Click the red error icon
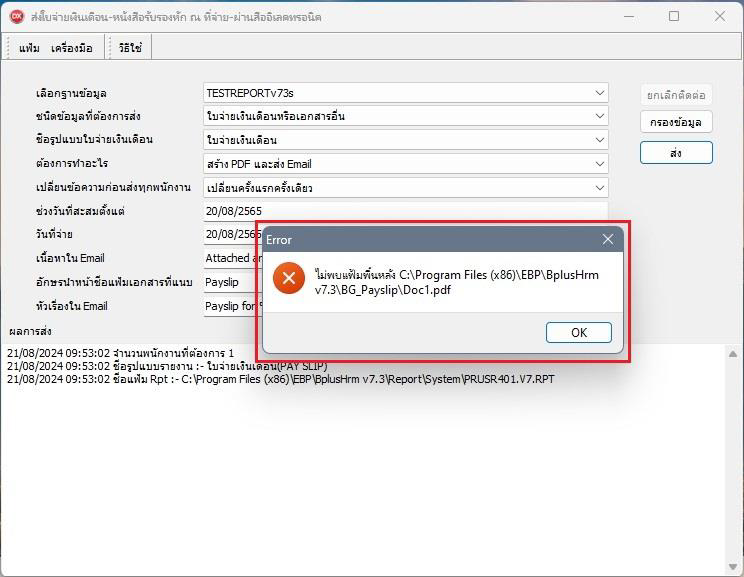The height and width of the screenshot is (577, 744). point(289,277)
